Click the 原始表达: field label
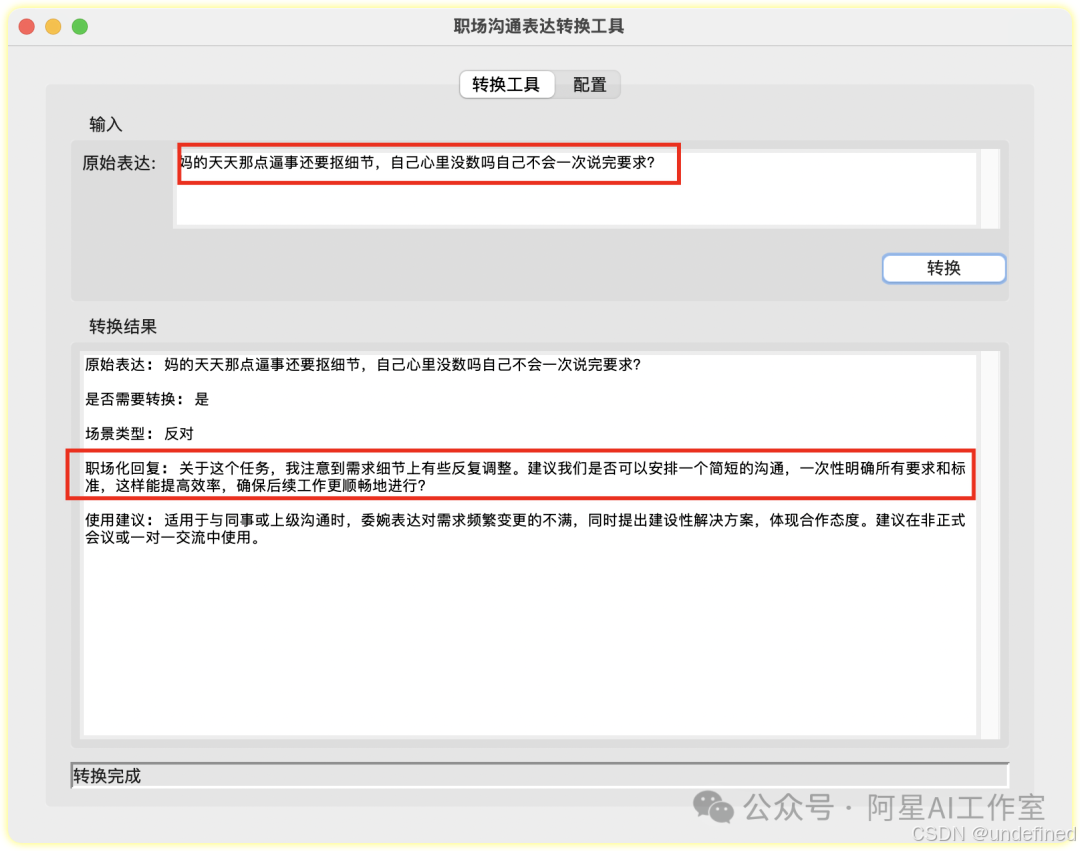 [120, 163]
